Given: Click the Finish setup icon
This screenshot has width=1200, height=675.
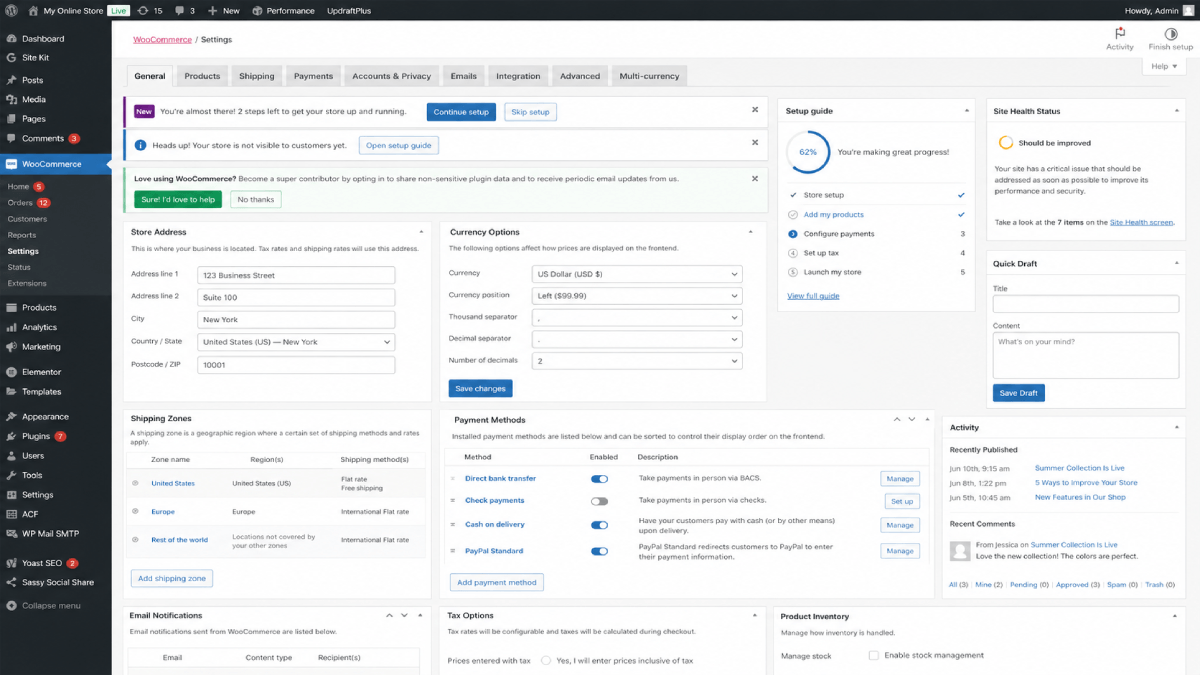Looking at the screenshot, I should point(1171,39).
